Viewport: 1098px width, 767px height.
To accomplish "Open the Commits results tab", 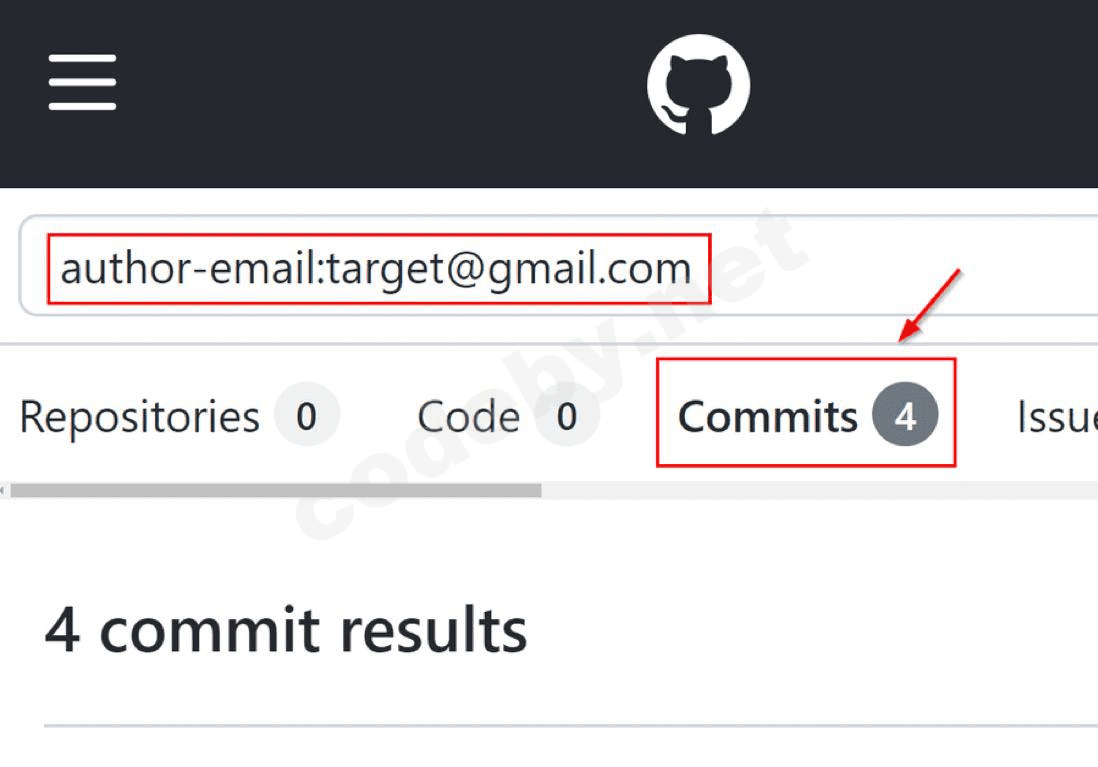I will tap(768, 417).
